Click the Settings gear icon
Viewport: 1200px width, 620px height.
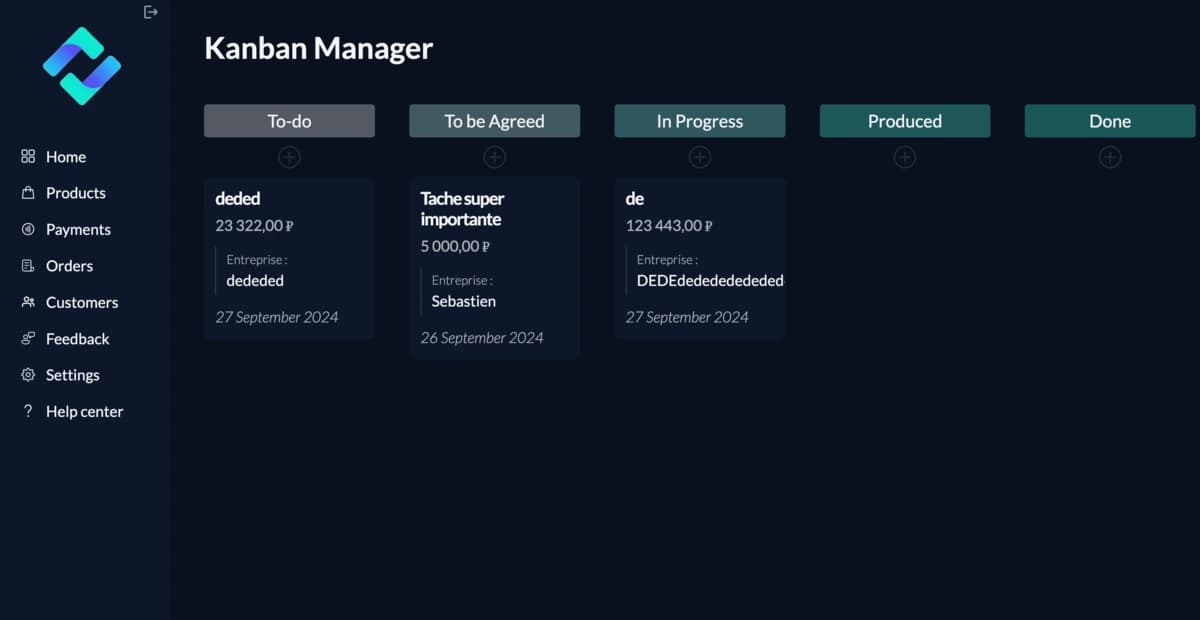point(28,375)
